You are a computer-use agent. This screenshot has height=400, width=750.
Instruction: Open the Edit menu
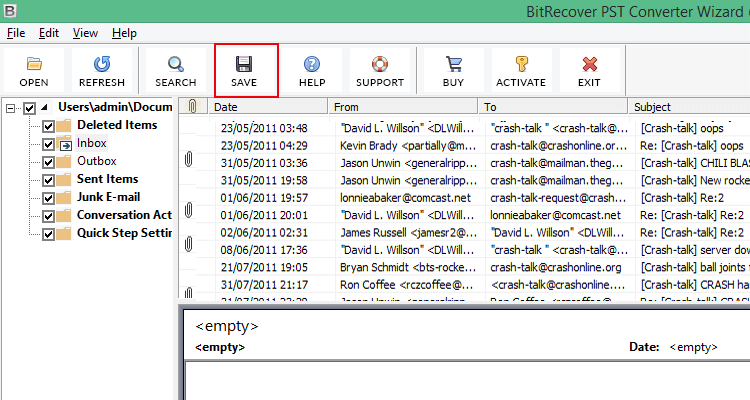click(x=49, y=33)
